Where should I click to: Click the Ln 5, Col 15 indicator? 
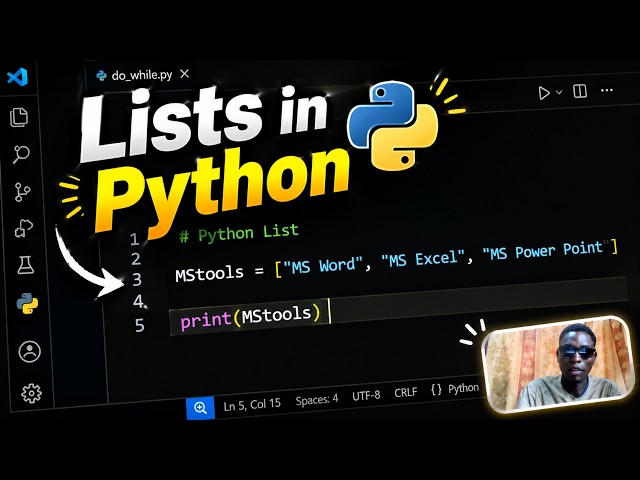252,404
